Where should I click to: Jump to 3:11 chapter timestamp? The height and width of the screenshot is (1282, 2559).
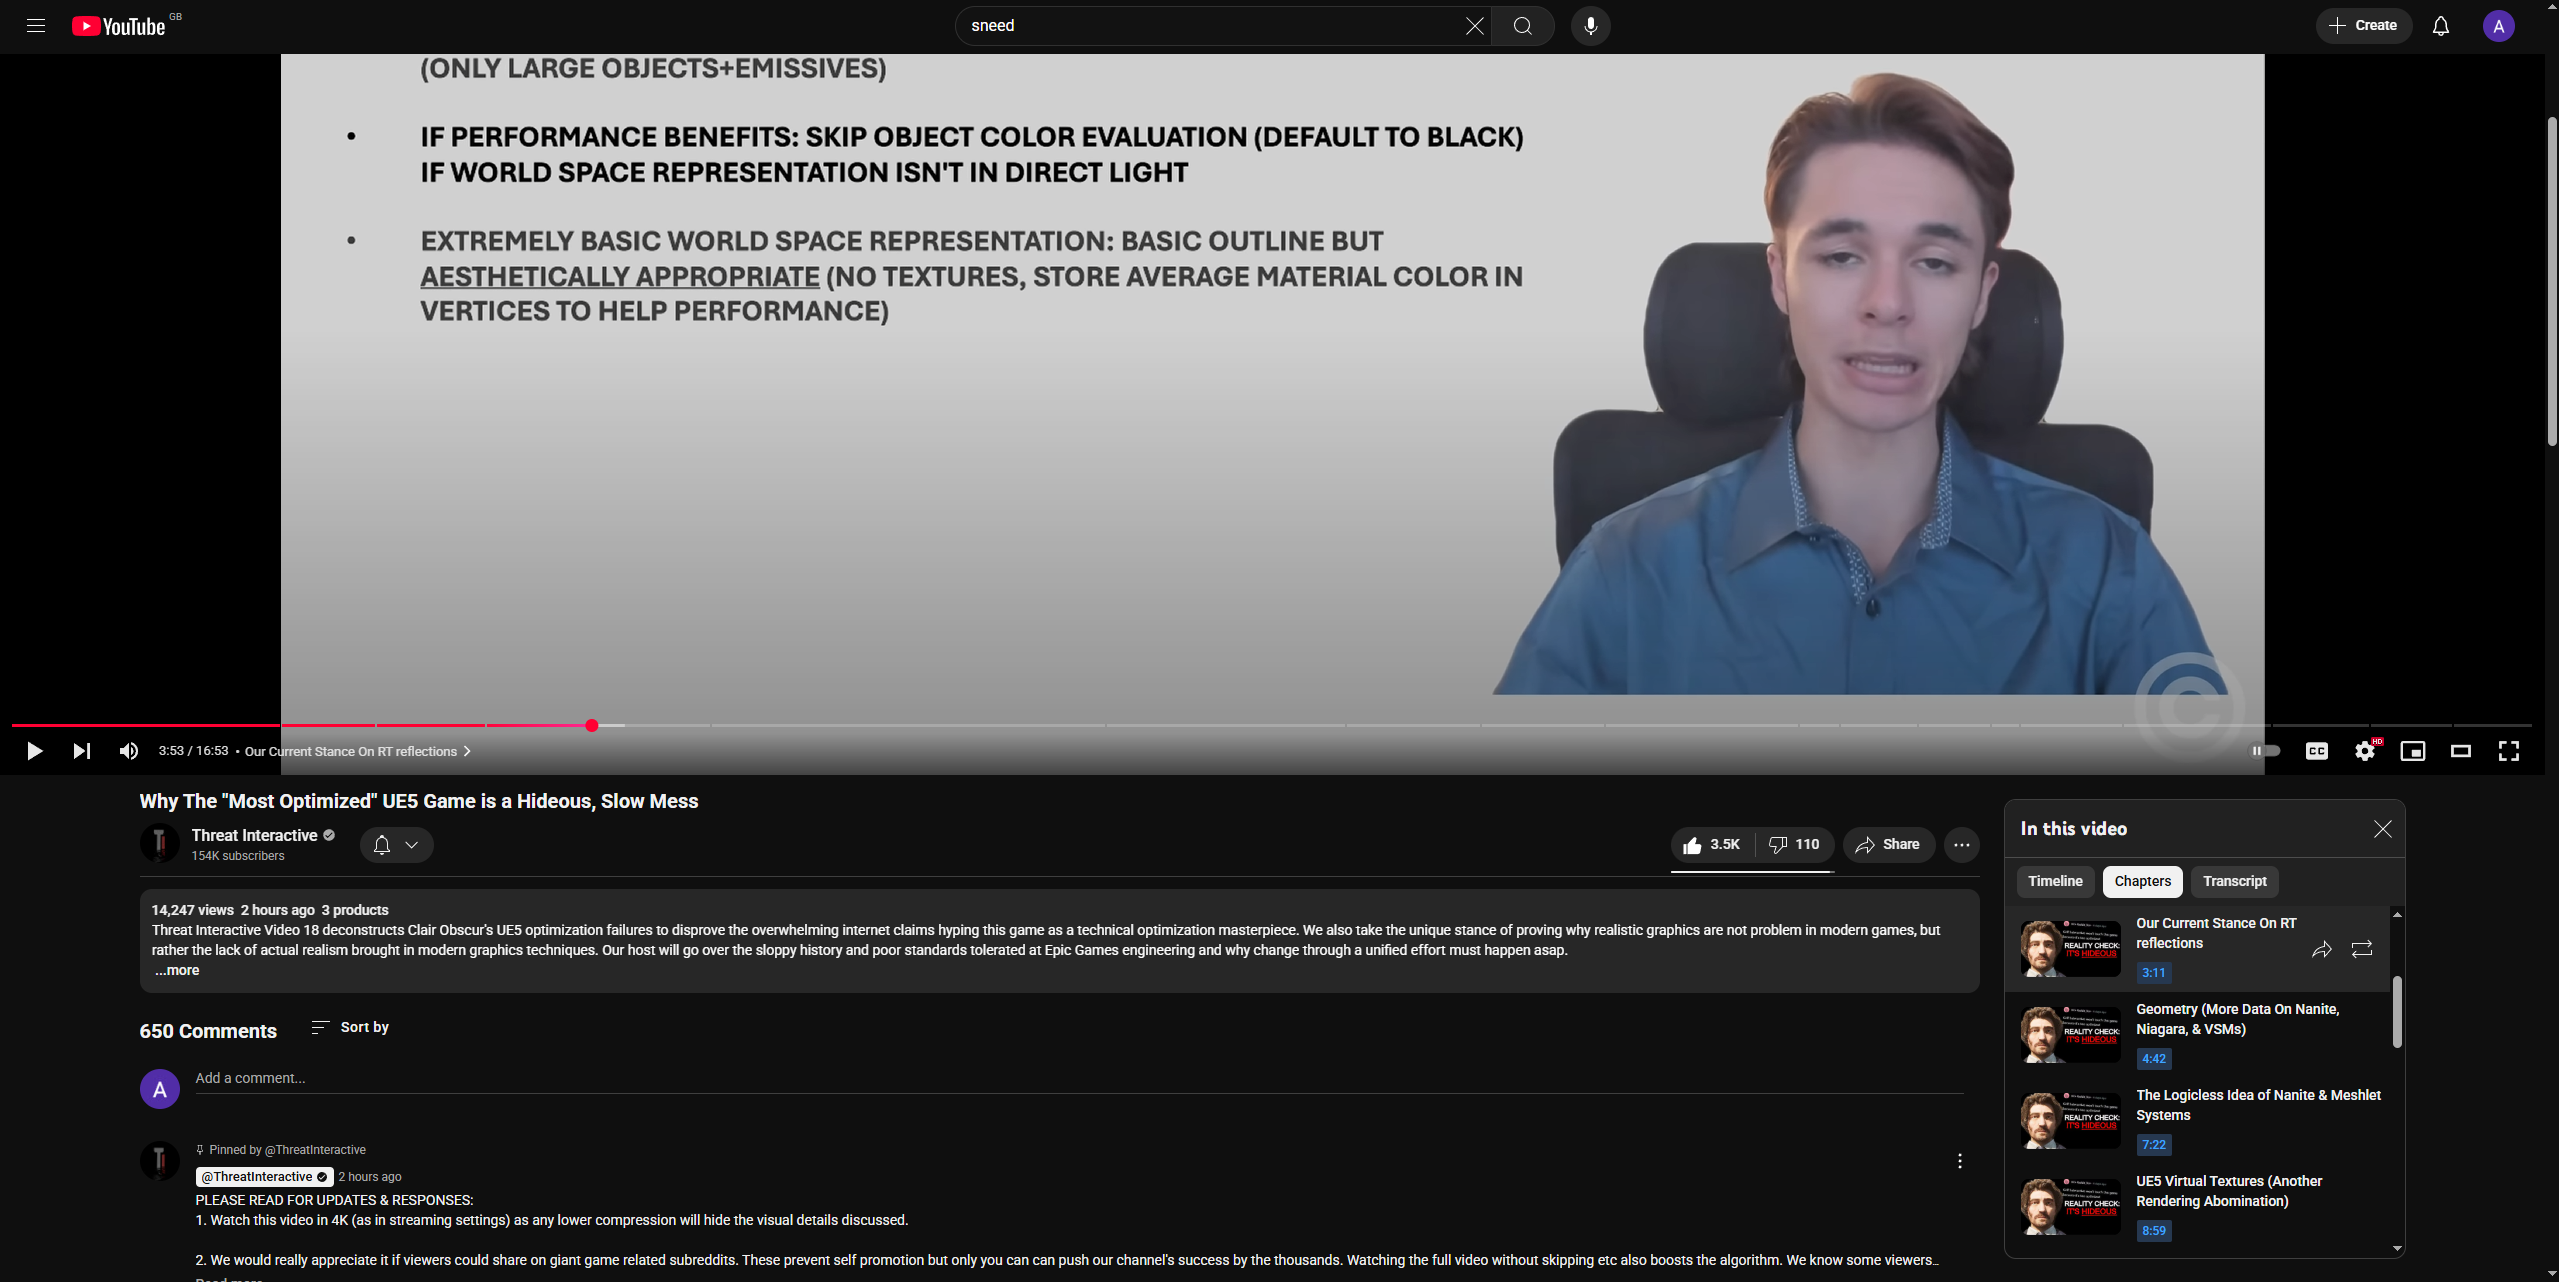[x=2153, y=973]
